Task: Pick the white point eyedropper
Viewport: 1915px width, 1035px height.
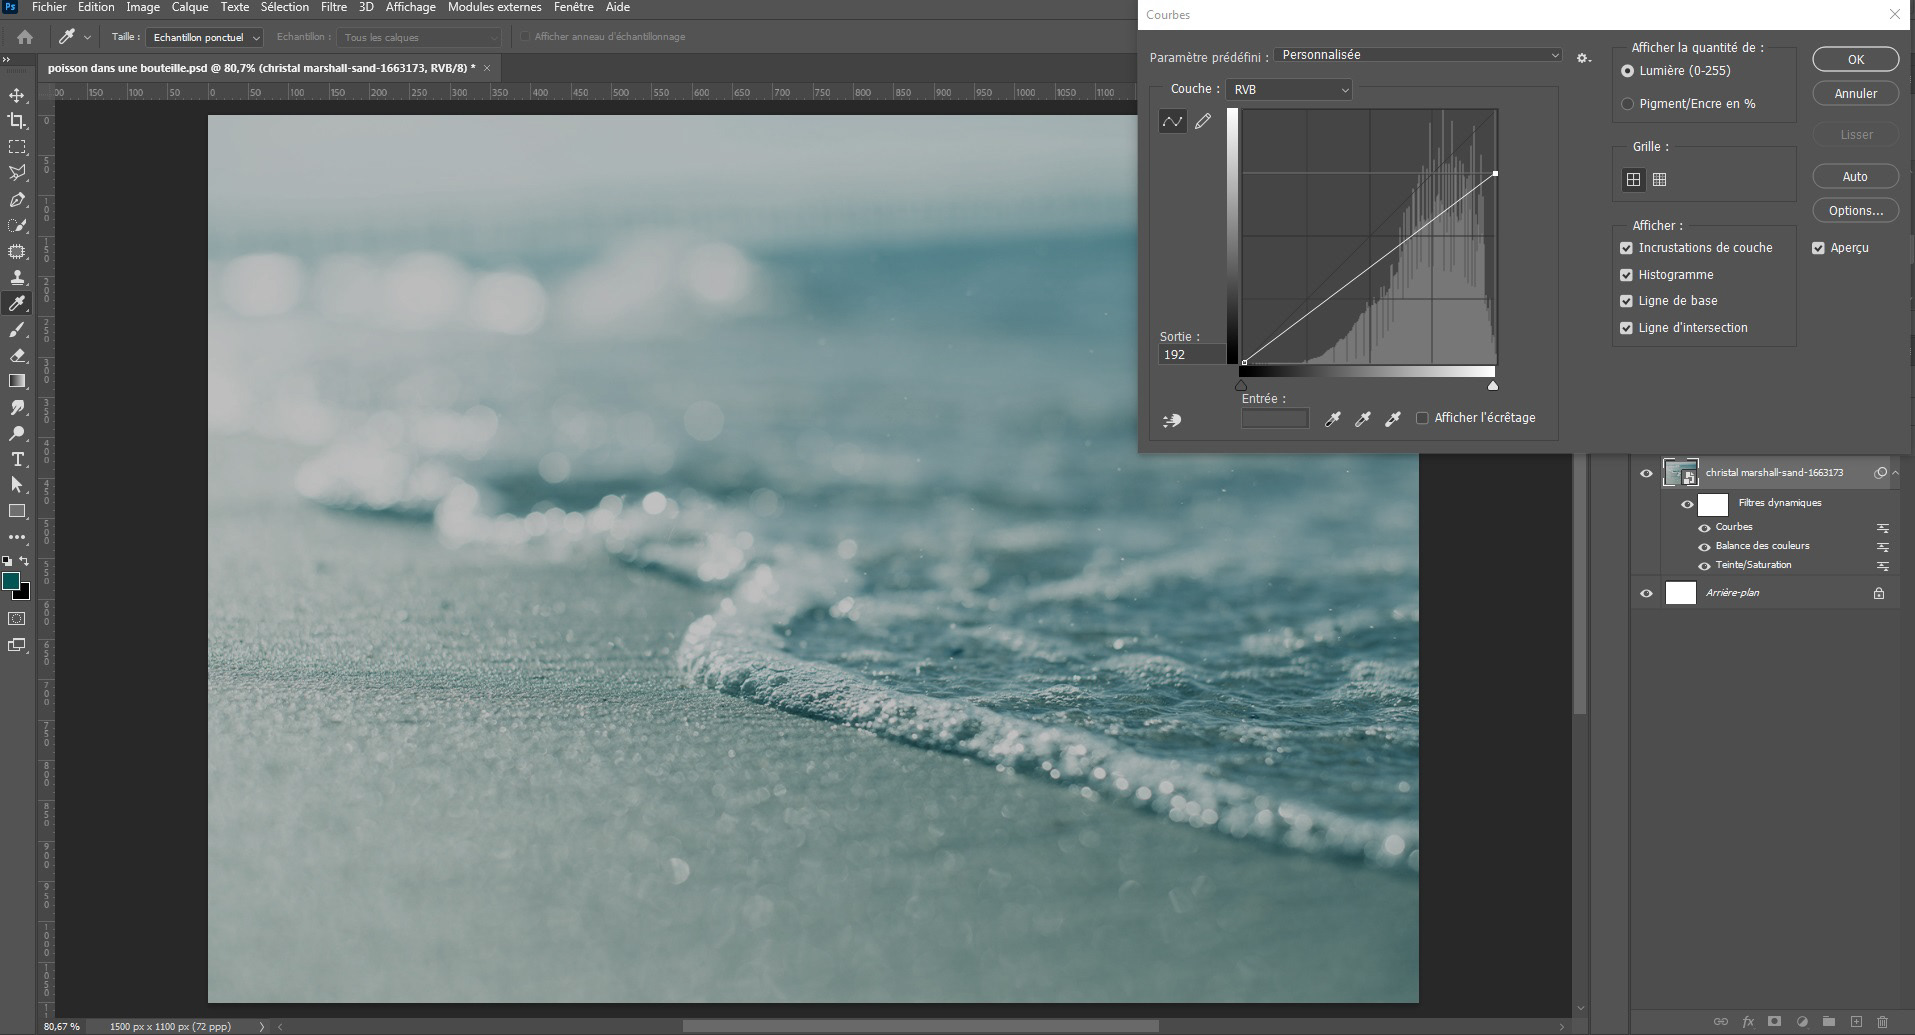Action: point(1392,420)
